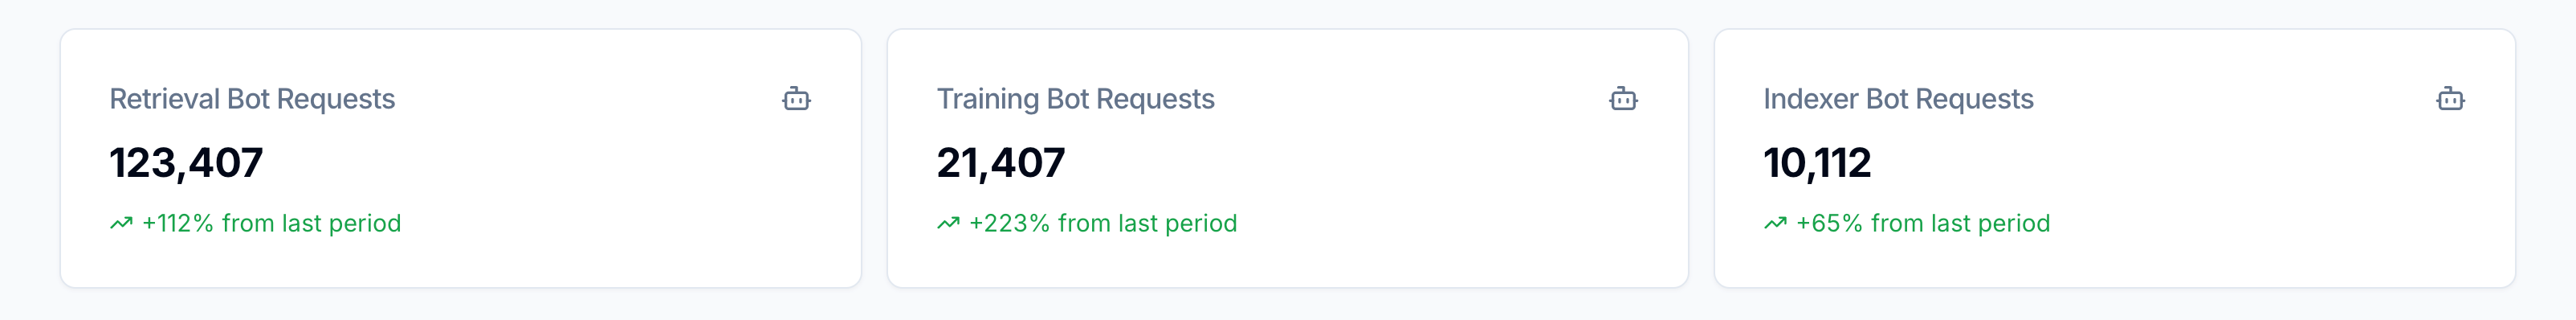
Task: Click empty space below +112% trend text
Action: tap(271, 263)
